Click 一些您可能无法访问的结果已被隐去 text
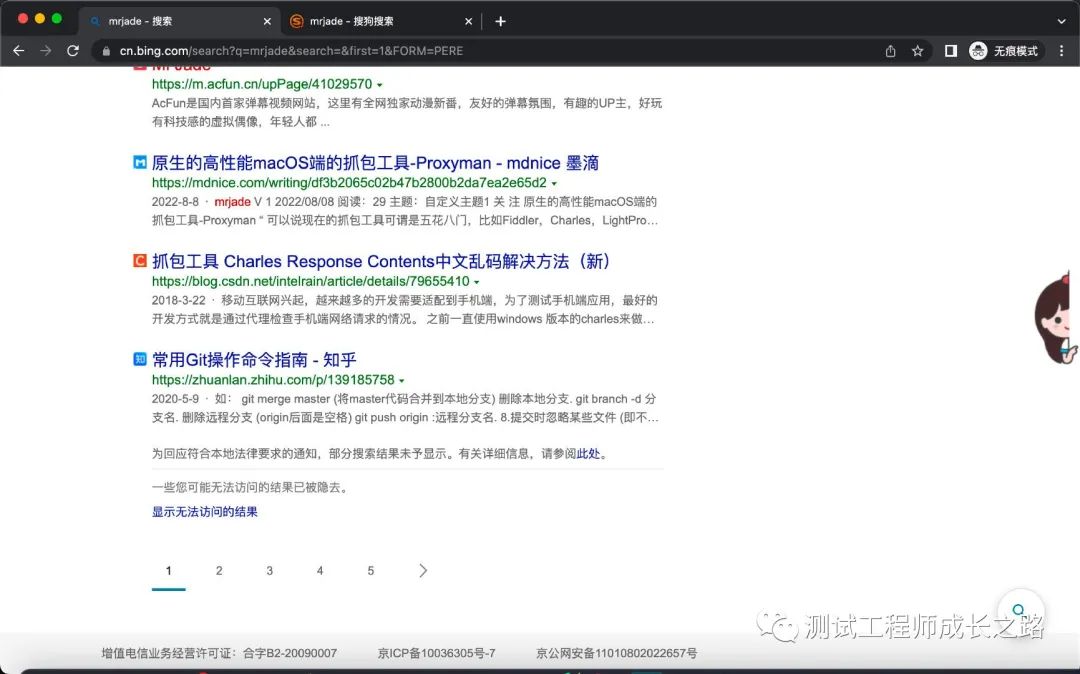The width and height of the screenshot is (1080, 674). tap(251, 487)
